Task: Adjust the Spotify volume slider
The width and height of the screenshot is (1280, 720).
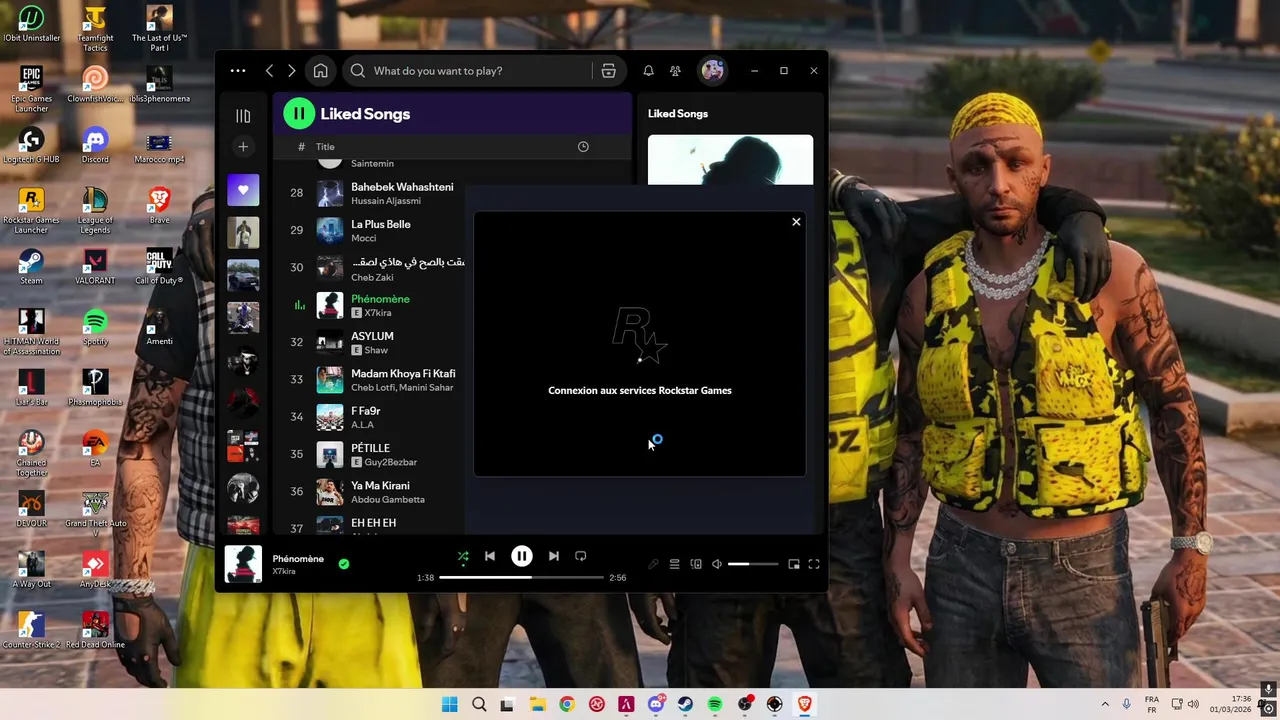Action: [753, 564]
